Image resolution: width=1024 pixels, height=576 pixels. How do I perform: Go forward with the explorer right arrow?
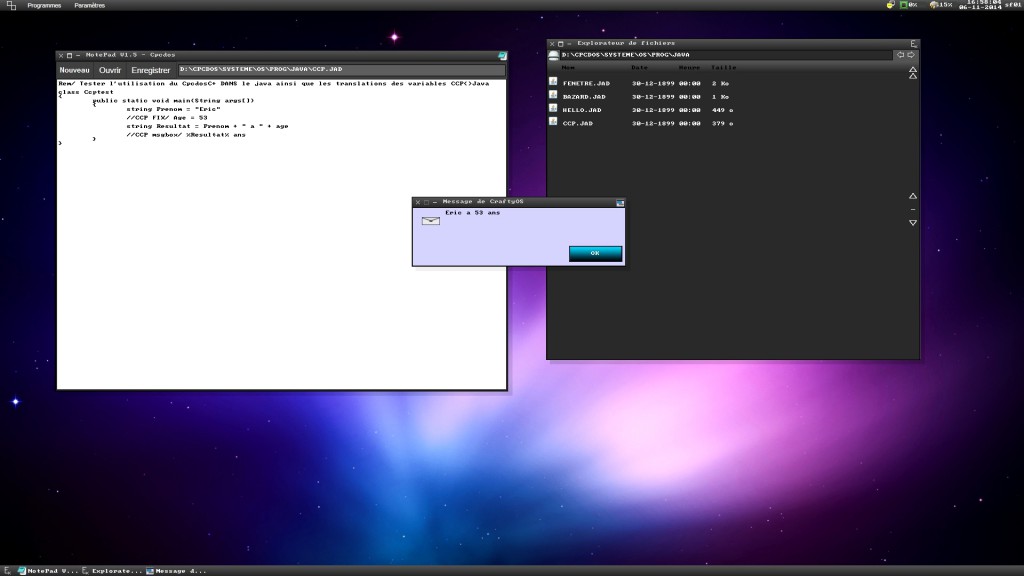[911, 55]
